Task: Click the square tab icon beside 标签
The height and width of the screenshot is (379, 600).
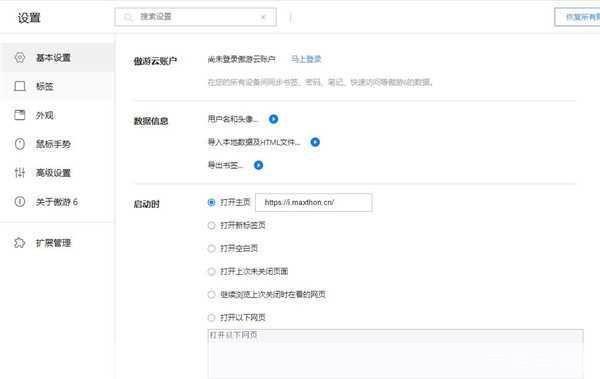Action: click(x=20, y=87)
